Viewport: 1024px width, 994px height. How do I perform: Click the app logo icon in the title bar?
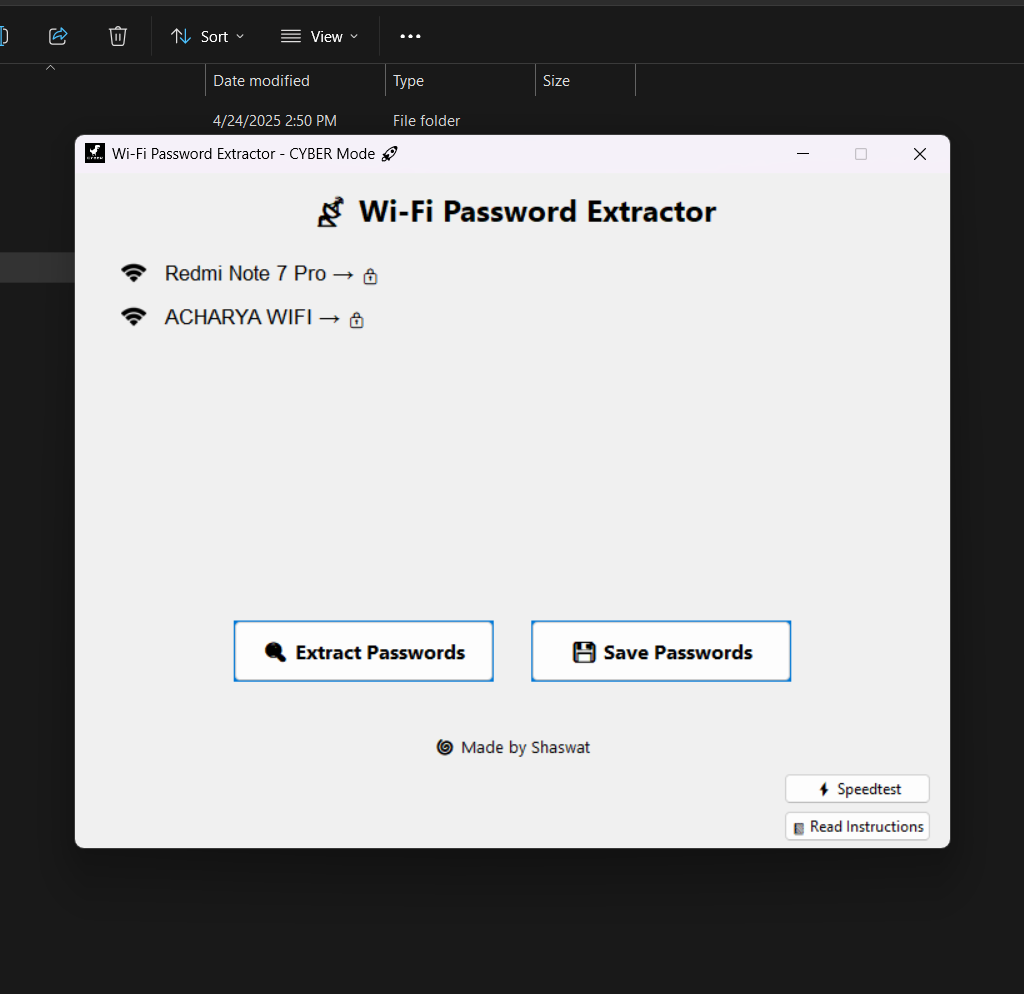pyautogui.click(x=94, y=153)
